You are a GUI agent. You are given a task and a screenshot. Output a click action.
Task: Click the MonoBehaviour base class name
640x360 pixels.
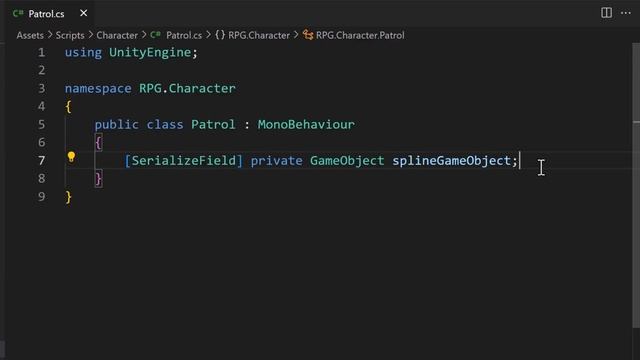(x=306, y=124)
